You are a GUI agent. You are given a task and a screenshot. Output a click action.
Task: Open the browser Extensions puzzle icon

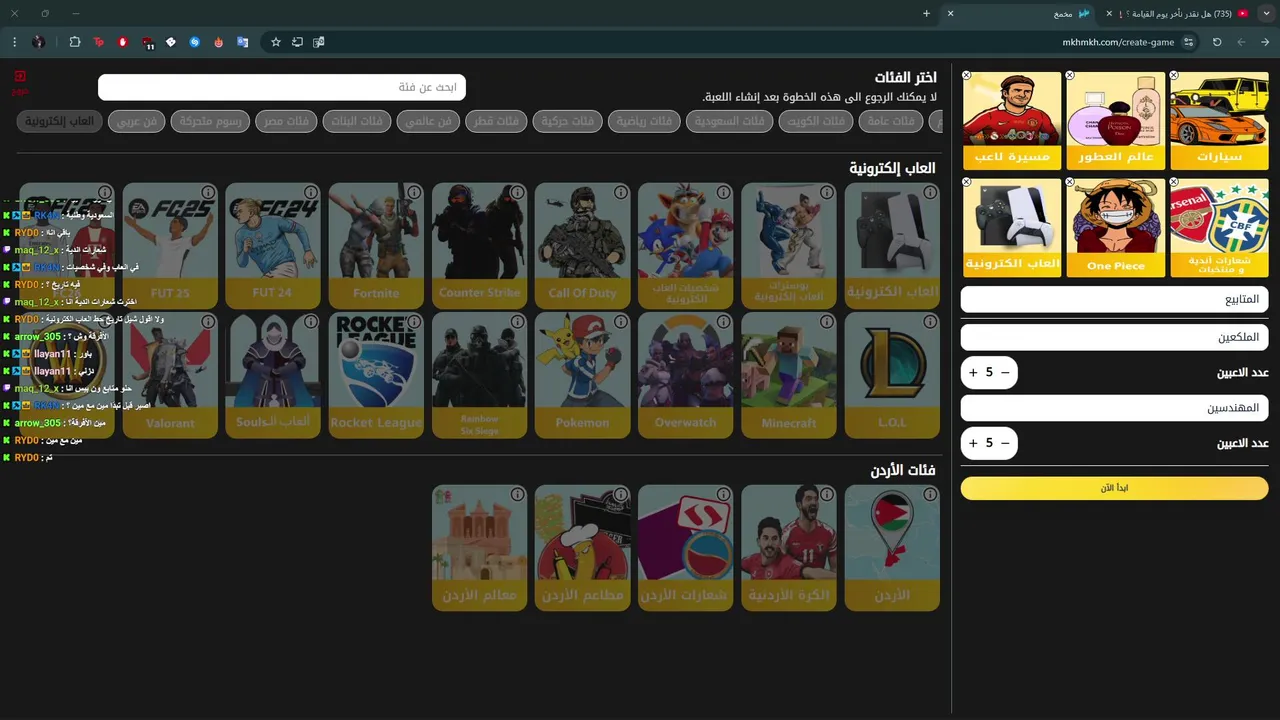[x=75, y=42]
